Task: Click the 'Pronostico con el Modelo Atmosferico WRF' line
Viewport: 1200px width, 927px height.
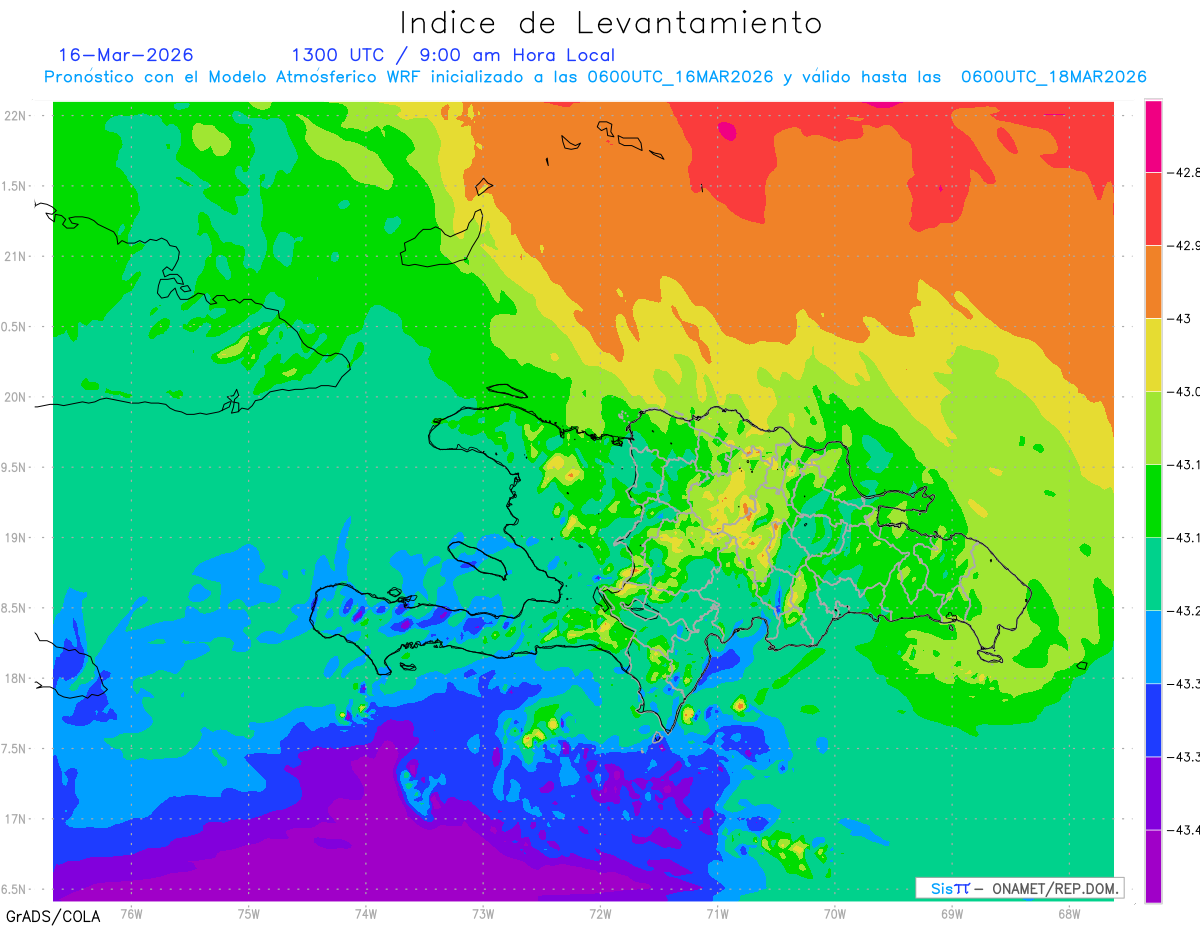Action: tap(596, 77)
